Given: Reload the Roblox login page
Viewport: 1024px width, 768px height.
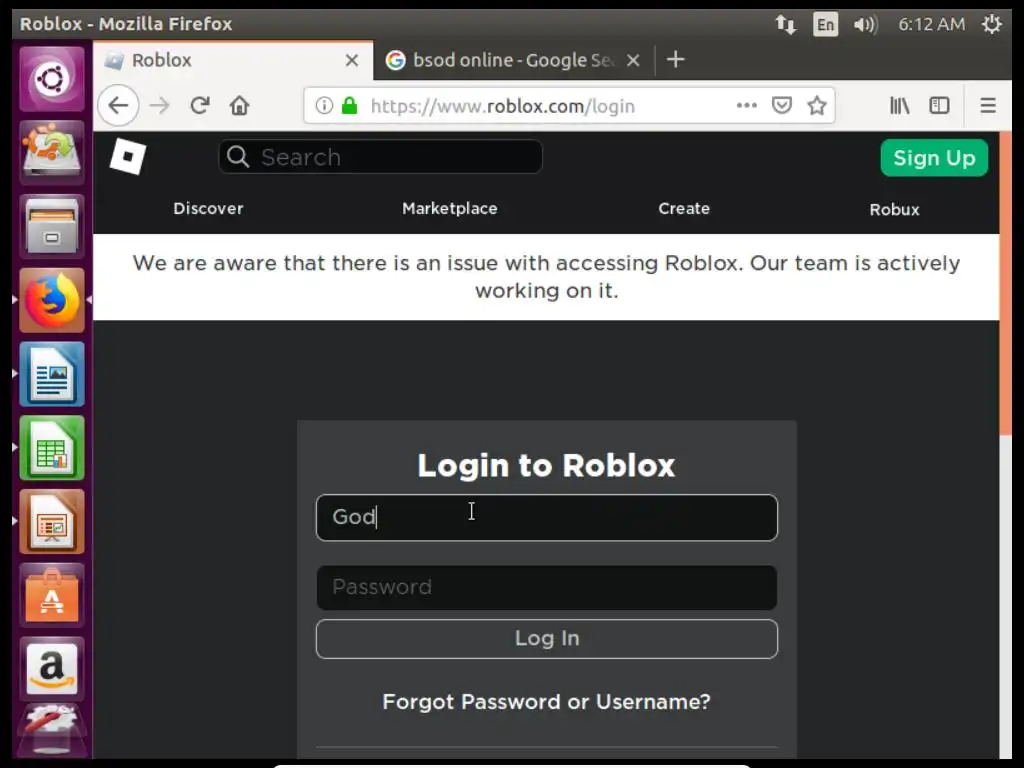Looking at the screenshot, I should tap(200, 105).
